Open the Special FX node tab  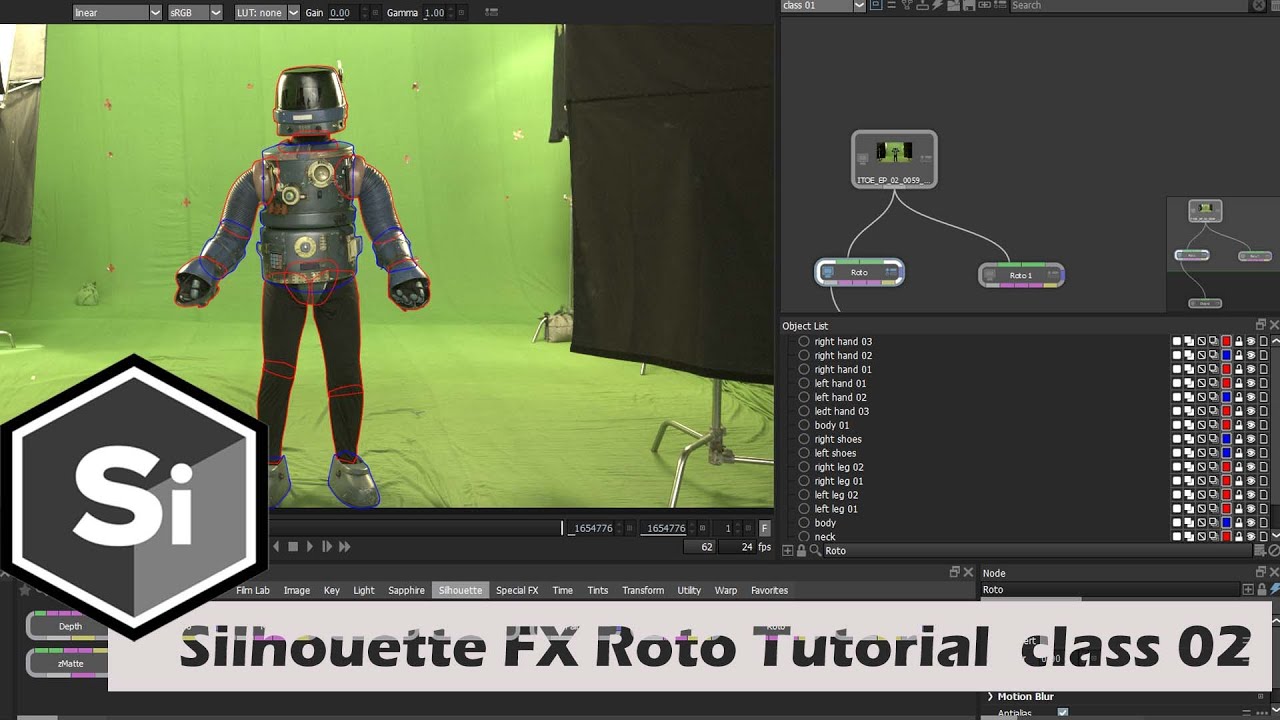point(517,590)
